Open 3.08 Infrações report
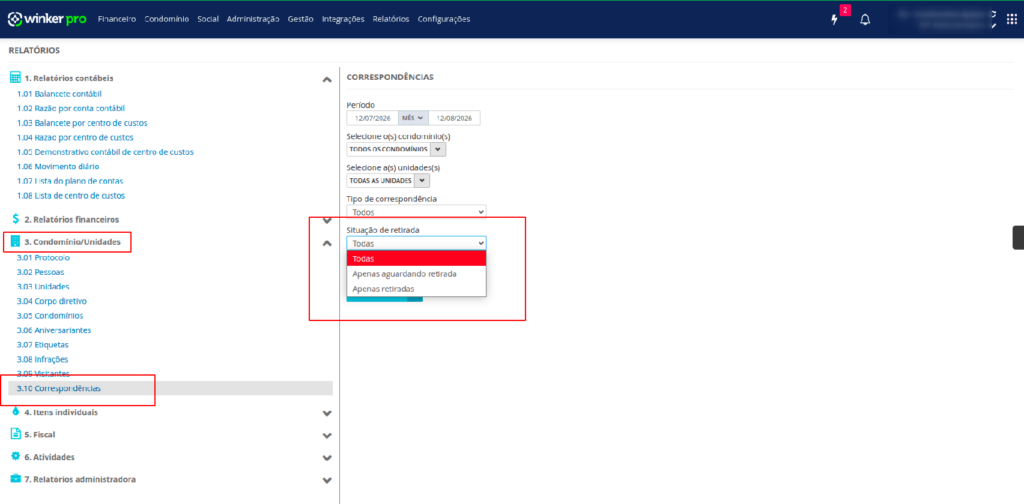The height and width of the screenshot is (504, 1024). (42, 359)
